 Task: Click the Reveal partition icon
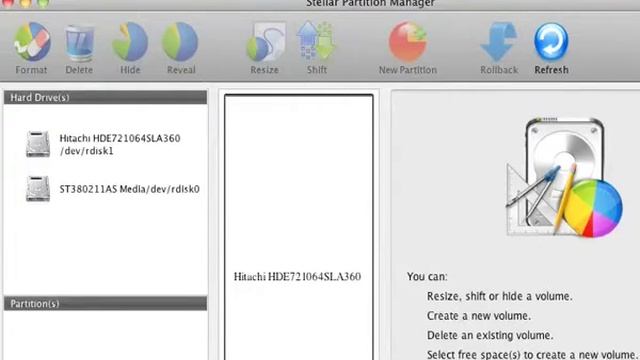pos(180,42)
